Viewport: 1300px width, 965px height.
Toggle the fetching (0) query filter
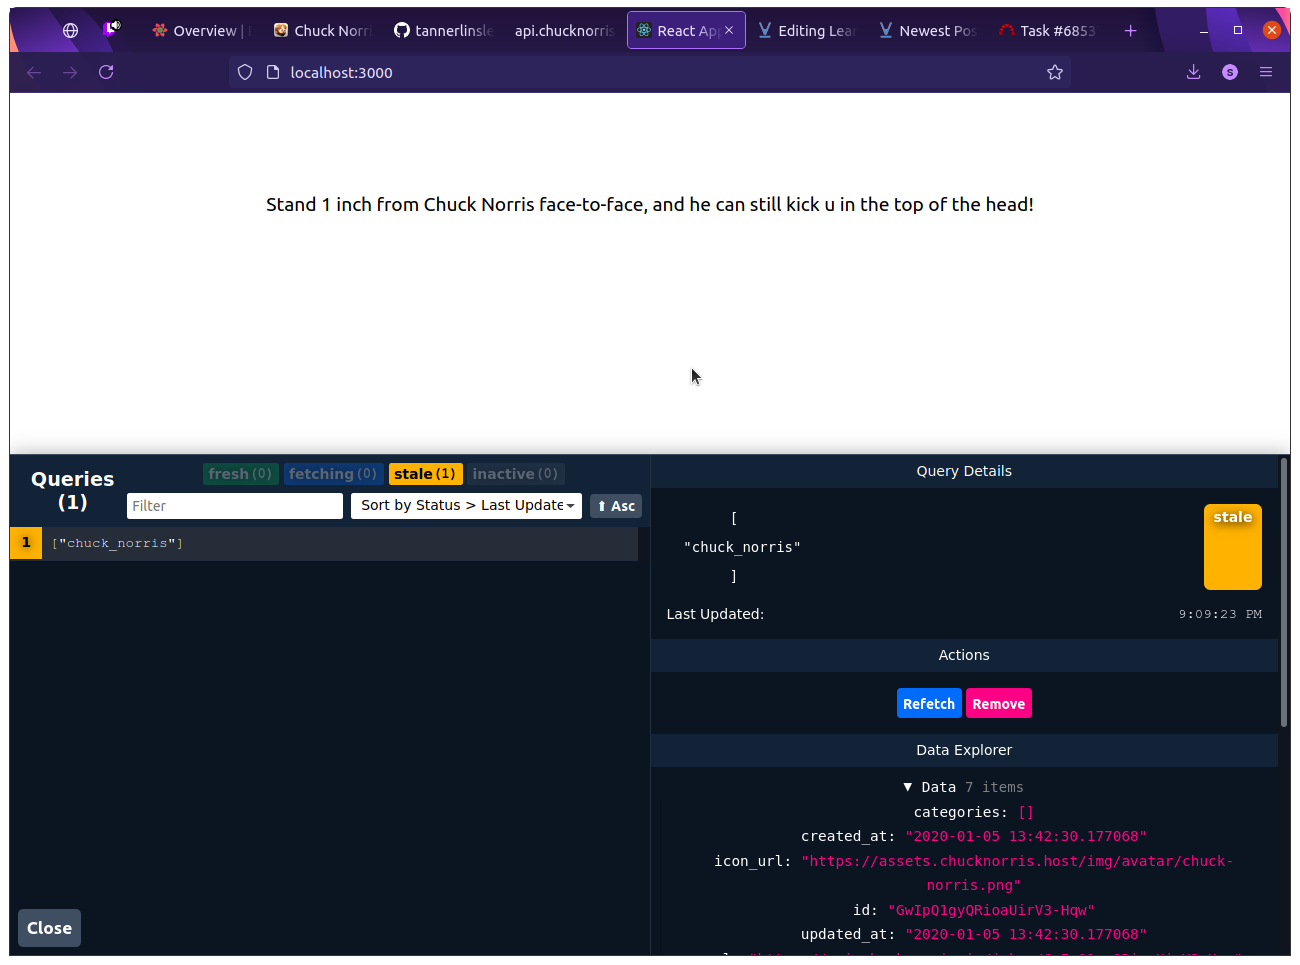coord(332,473)
